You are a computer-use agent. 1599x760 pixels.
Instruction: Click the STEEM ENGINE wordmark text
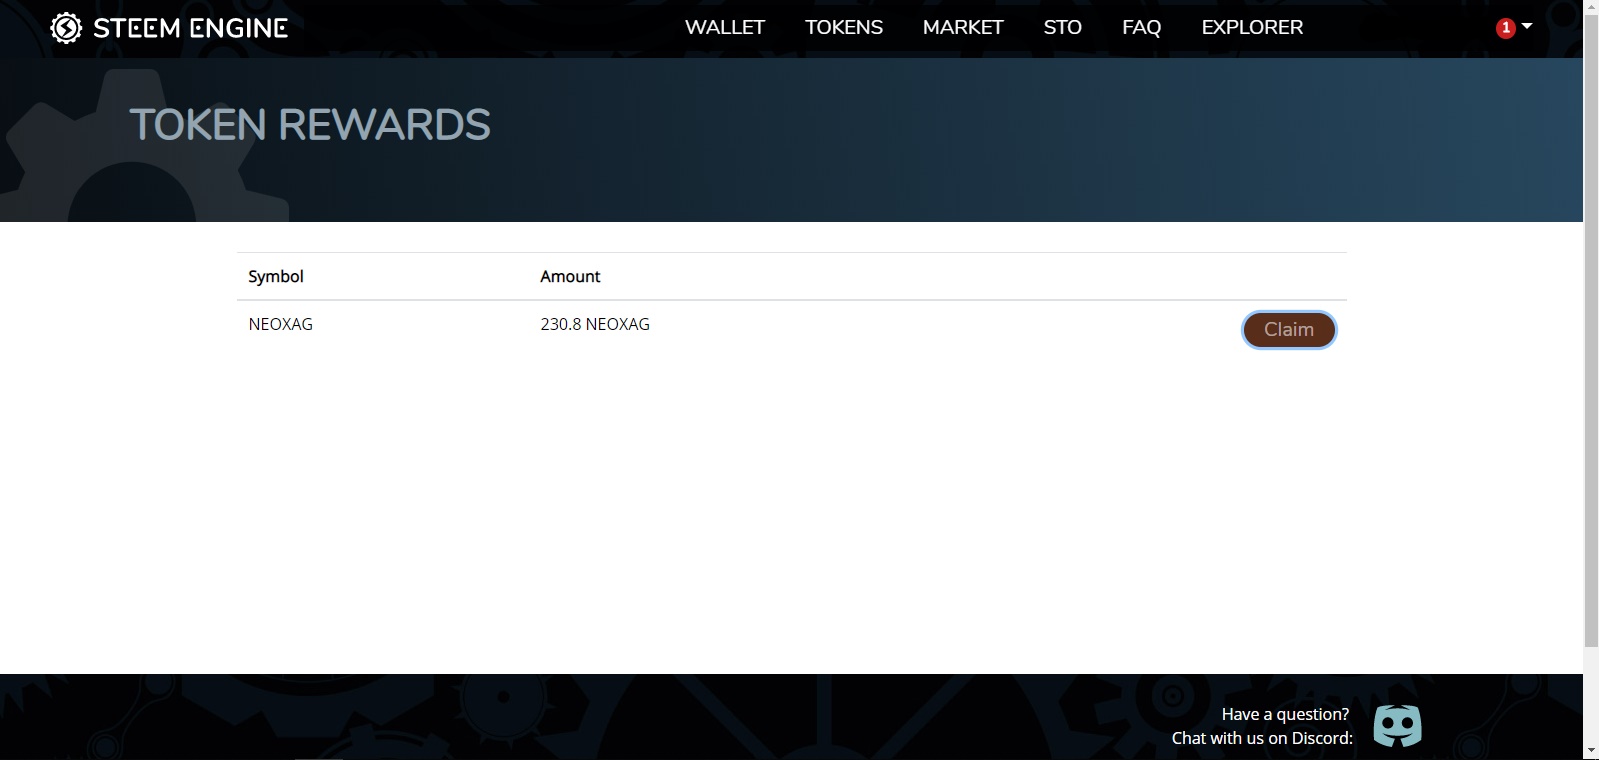click(x=190, y=28)
